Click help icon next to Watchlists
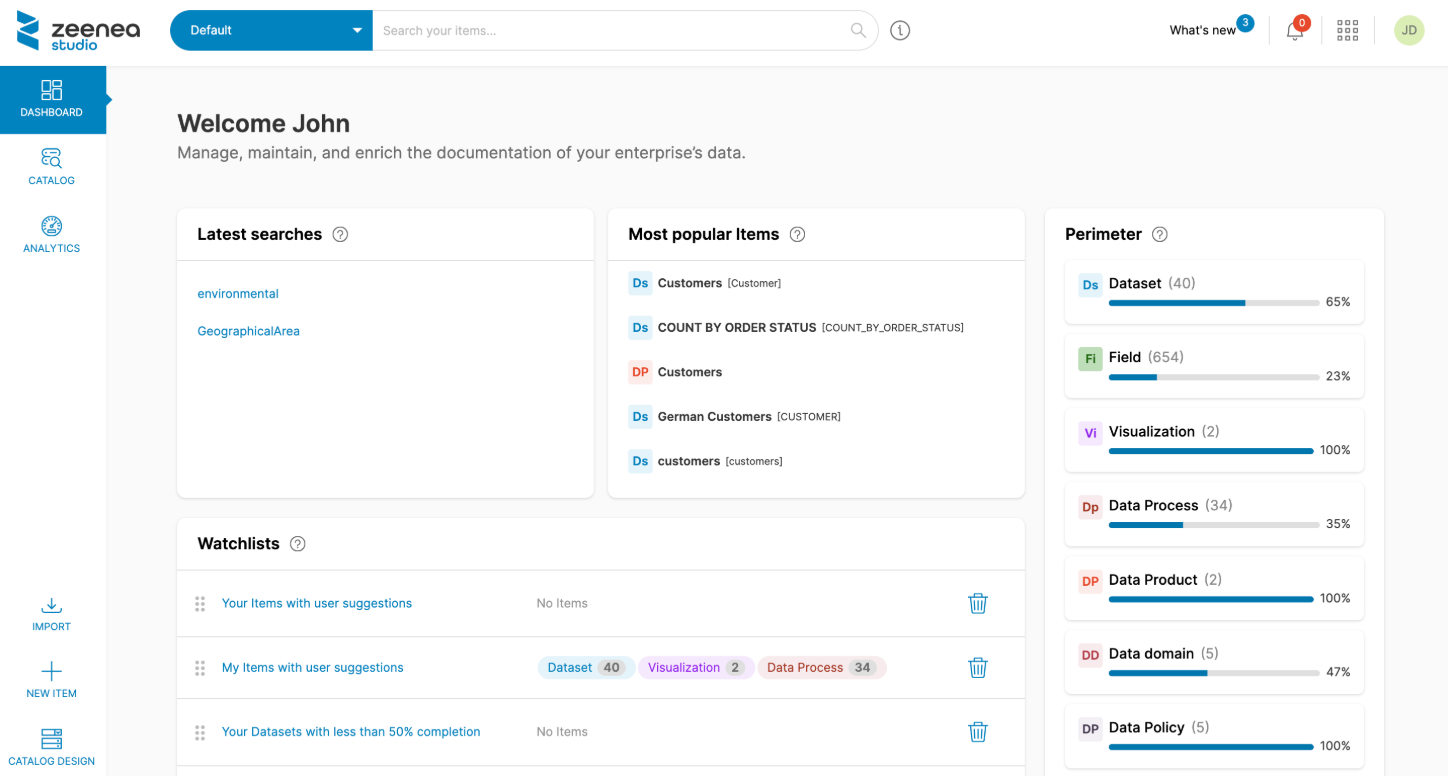Image resolution: width=1448 pixels, height=776 pixels. [x=297, y=544]
